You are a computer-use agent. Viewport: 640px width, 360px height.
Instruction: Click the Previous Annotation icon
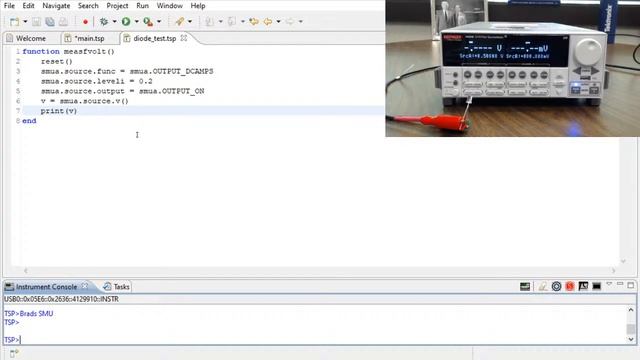(232, 22)
